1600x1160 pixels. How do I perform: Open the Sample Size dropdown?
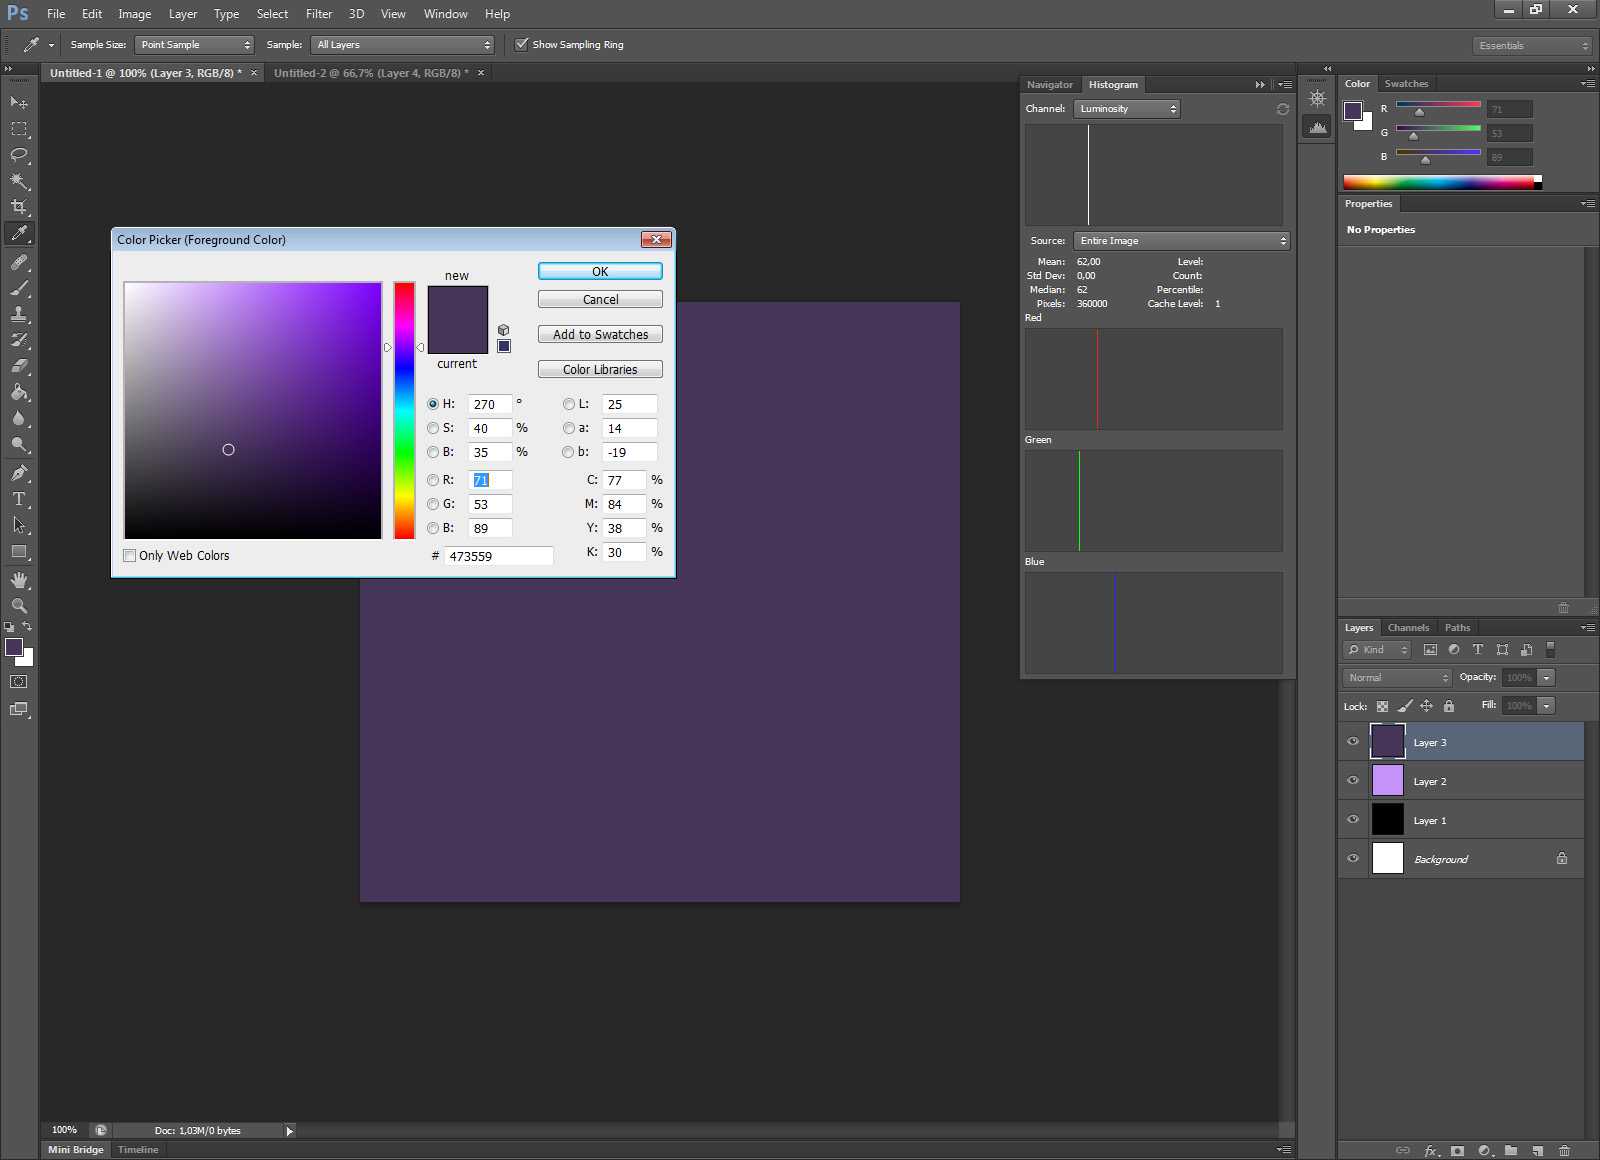click(x=195, y=45)
